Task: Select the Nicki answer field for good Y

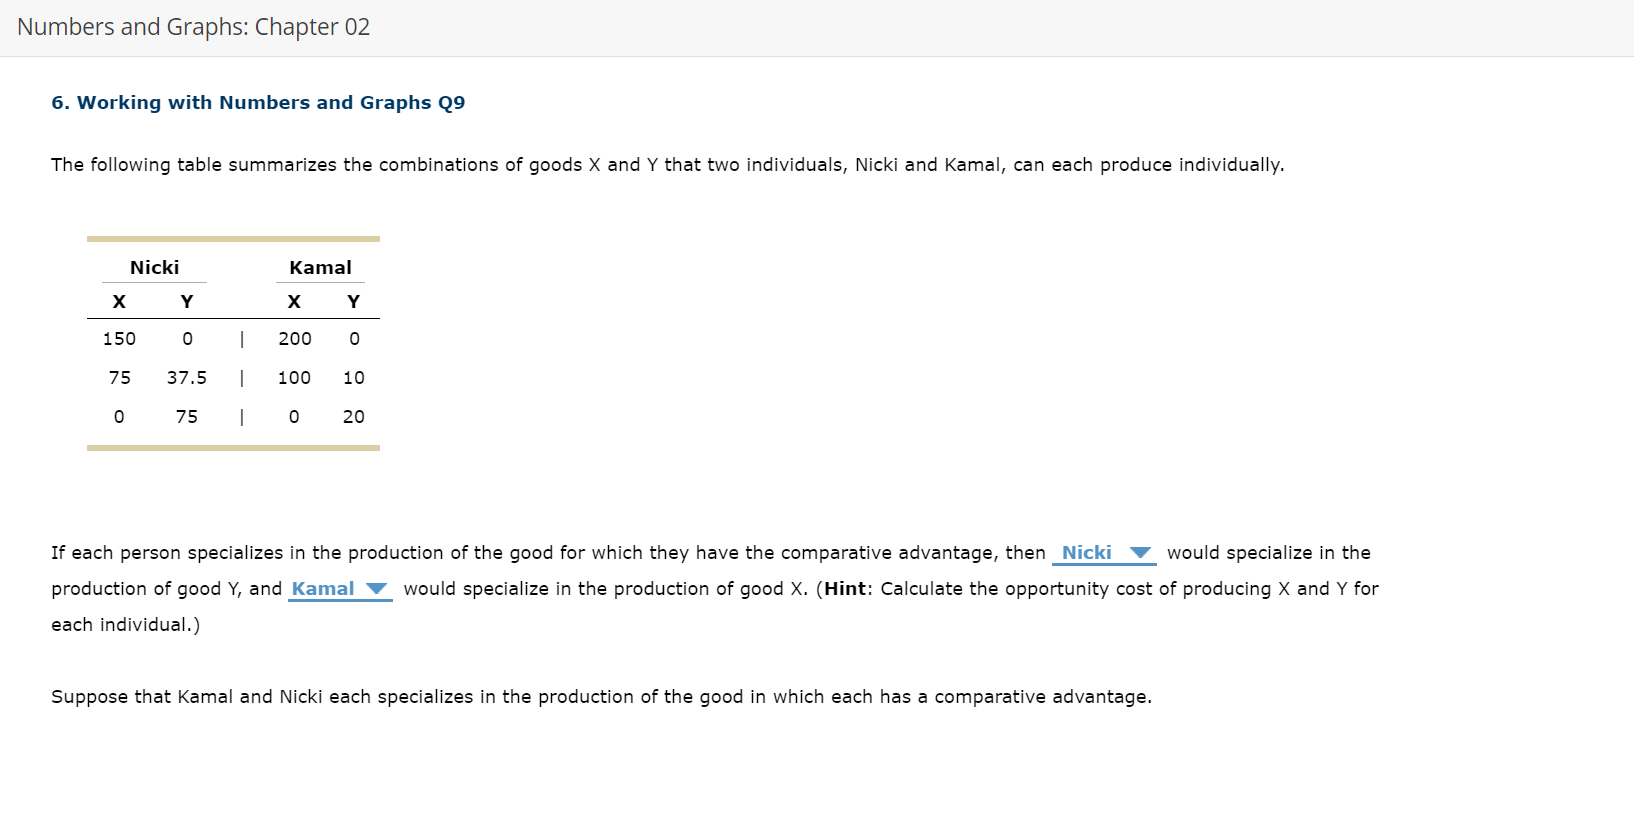Action: pos(1103,552)
